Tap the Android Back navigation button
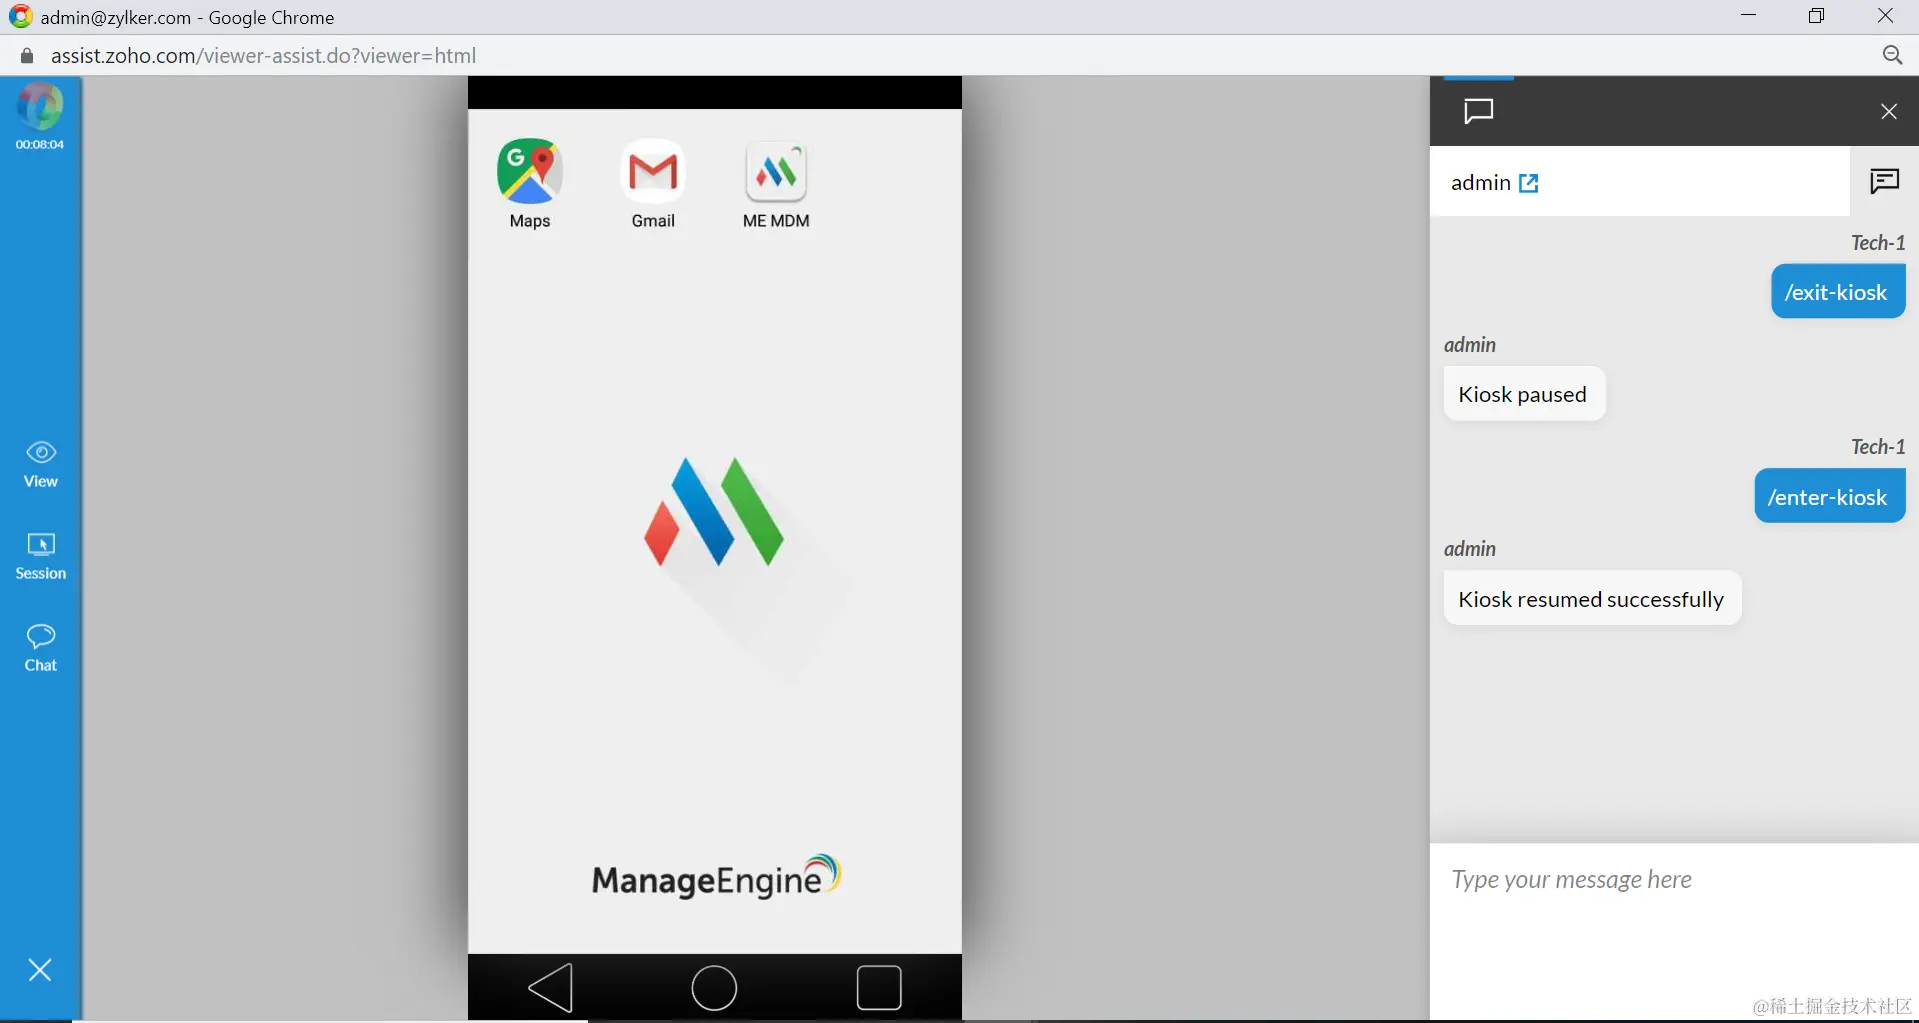 click(551, 987)
